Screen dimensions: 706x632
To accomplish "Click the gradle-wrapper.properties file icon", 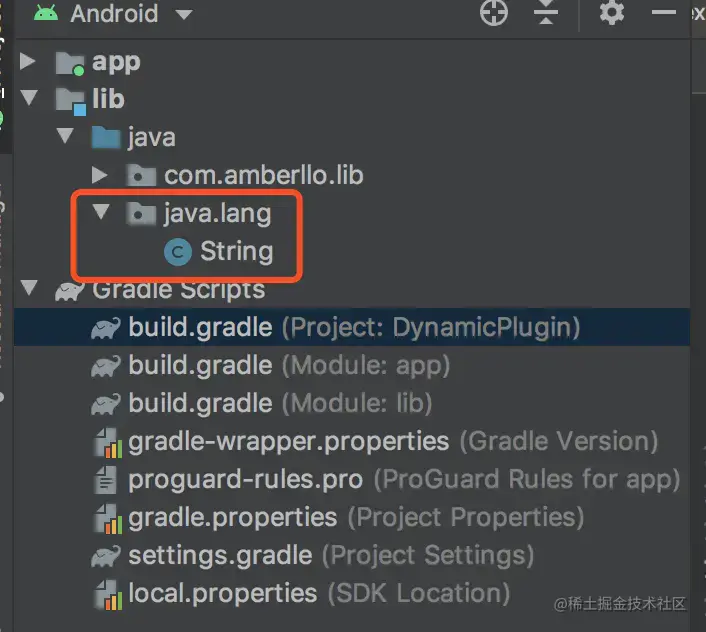I will (x=107, y=443).
